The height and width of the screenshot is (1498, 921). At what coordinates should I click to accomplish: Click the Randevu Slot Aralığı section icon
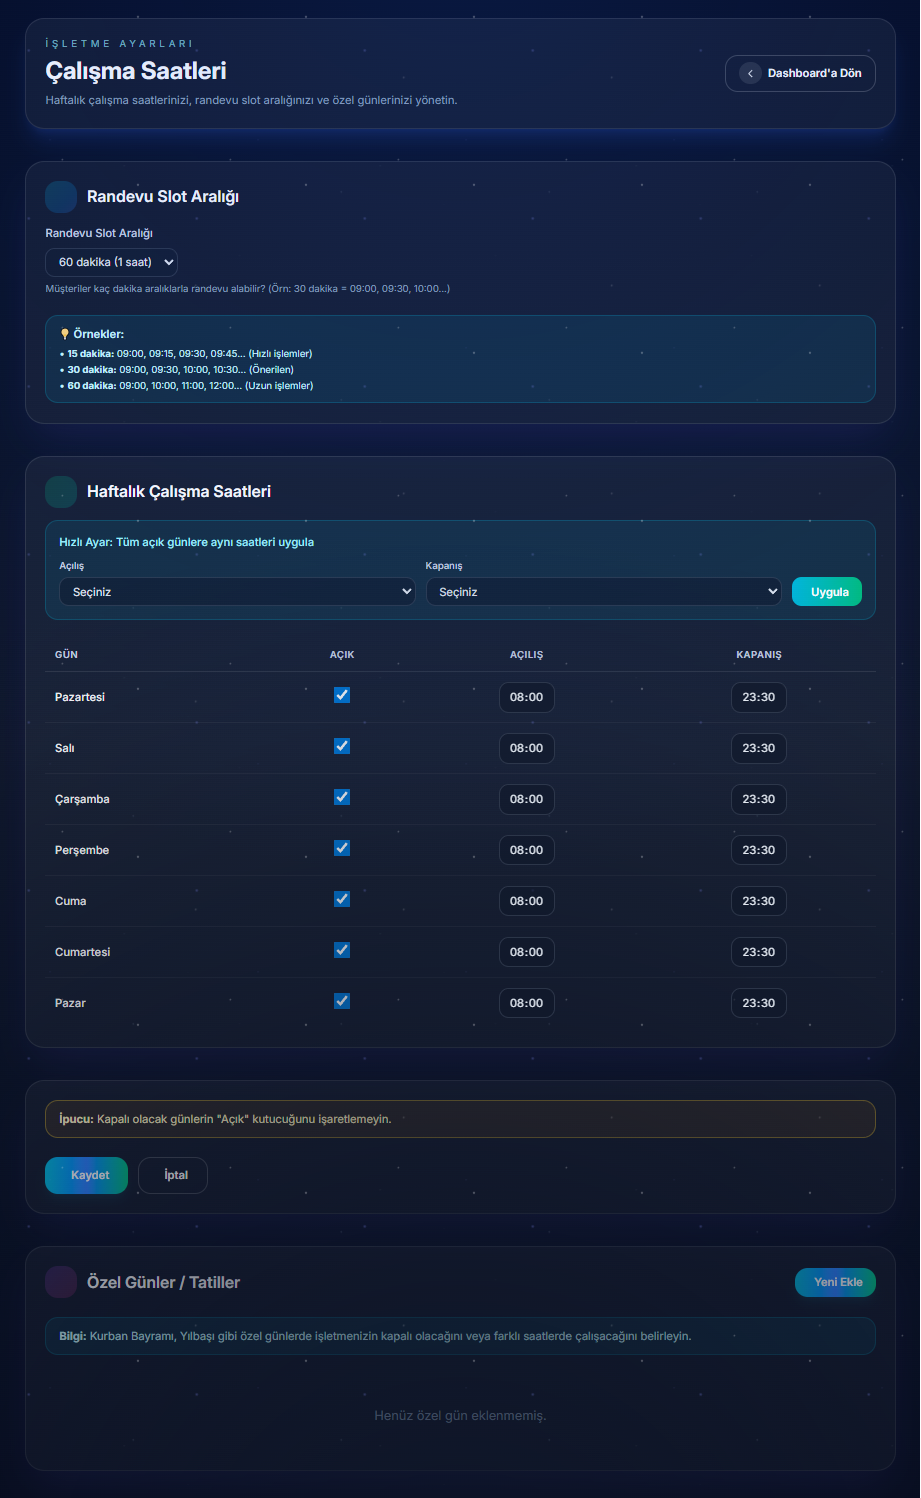pyautogui.click(x=61, y=197)
